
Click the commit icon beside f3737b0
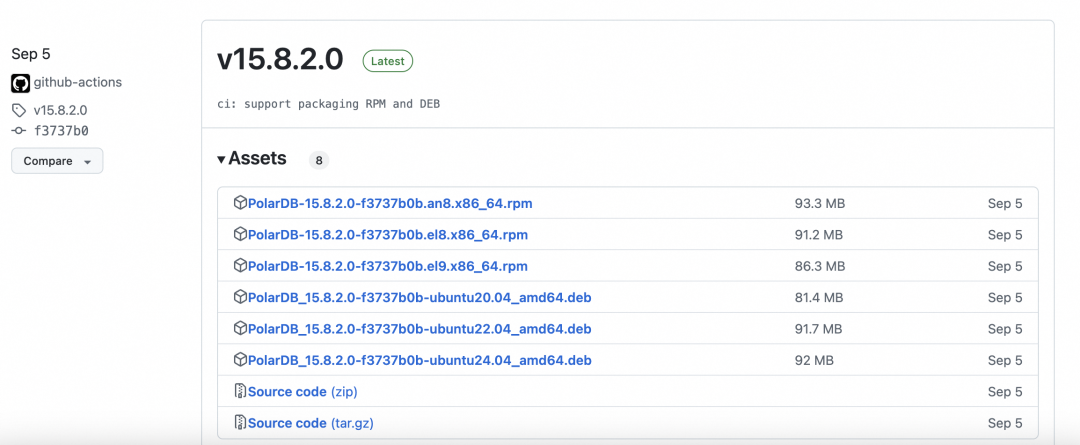tap(19, 131)
